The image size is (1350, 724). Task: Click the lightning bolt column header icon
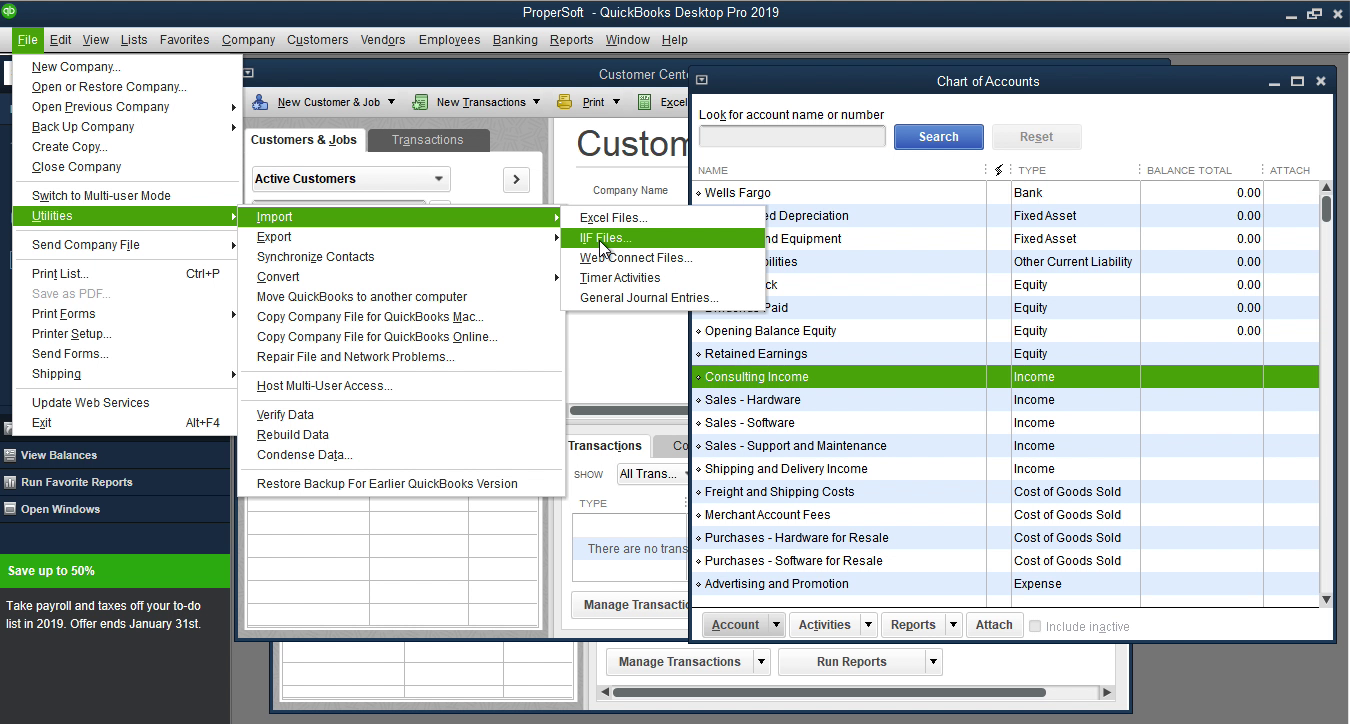[998, 170]
